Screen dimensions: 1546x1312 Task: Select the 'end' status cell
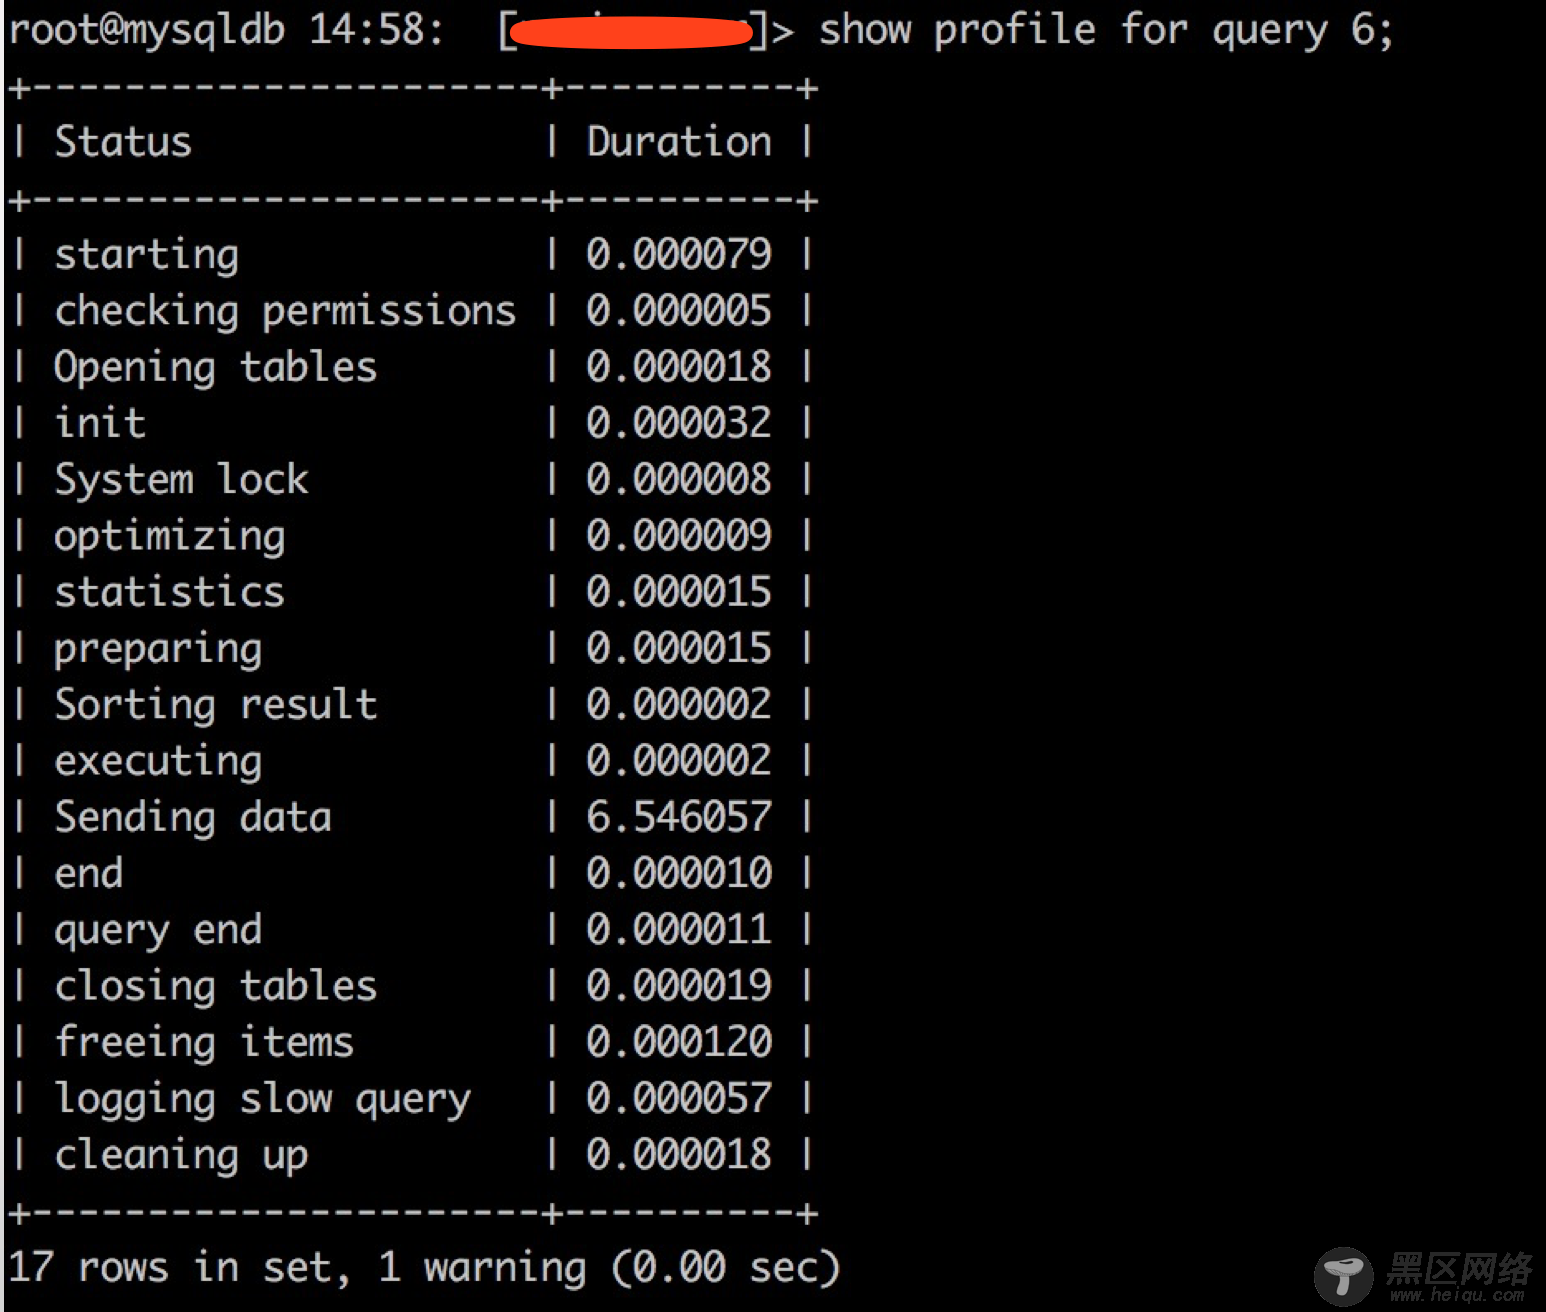[x=89, y=873]
